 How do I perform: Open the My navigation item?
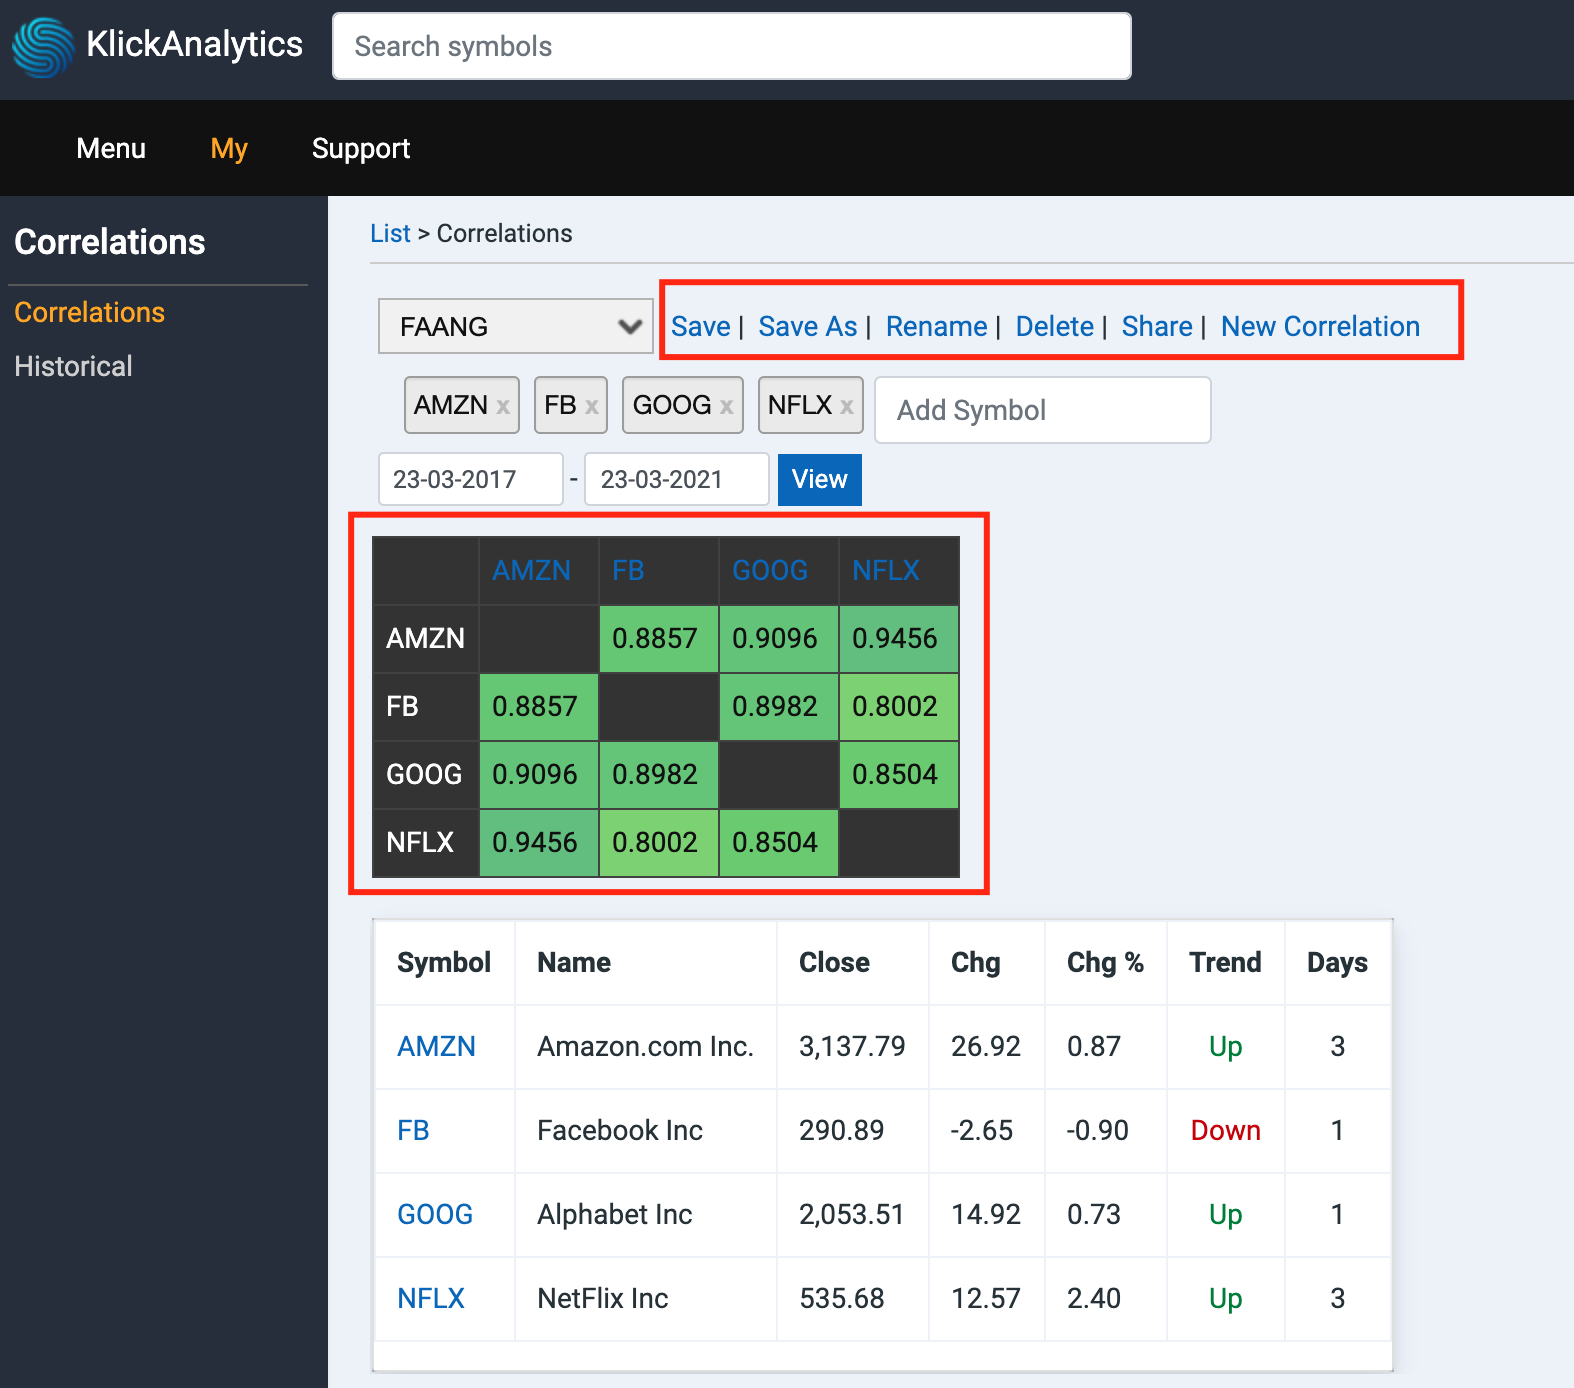point(229,148)
